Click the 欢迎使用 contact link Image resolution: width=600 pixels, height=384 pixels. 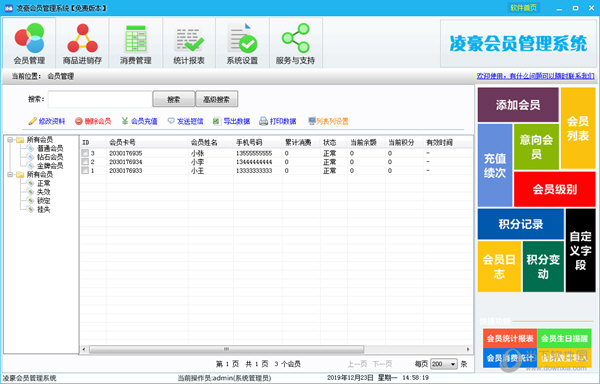535,76
